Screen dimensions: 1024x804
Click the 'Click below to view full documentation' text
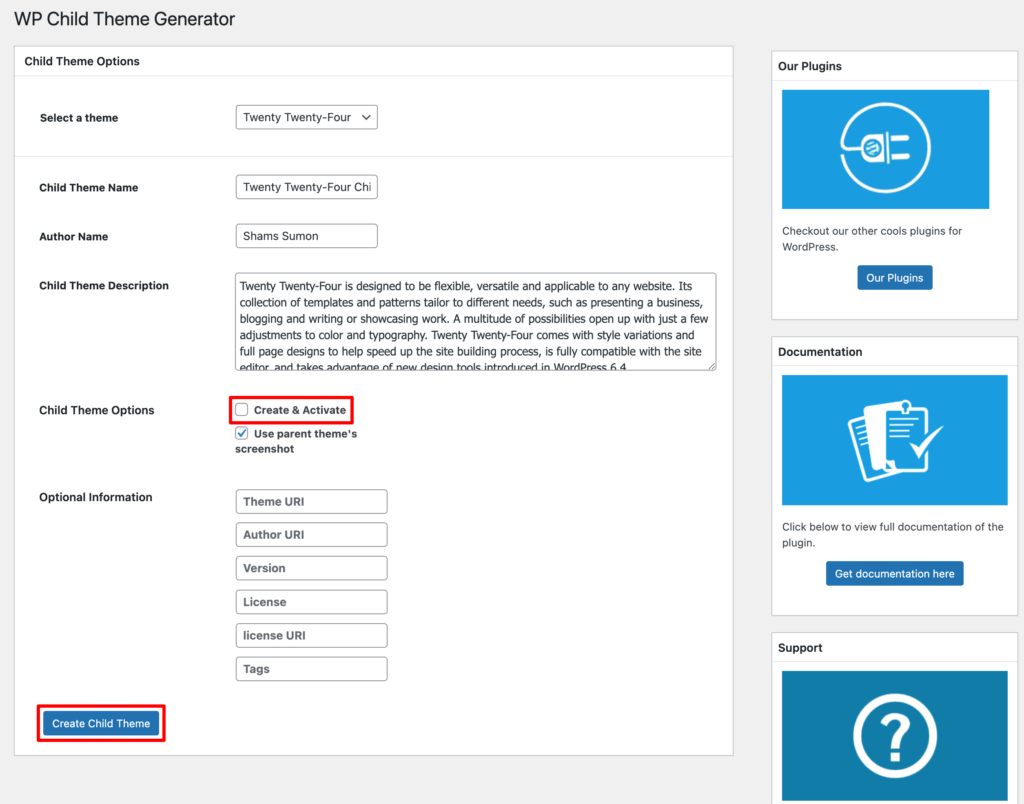tap(893, 535)
